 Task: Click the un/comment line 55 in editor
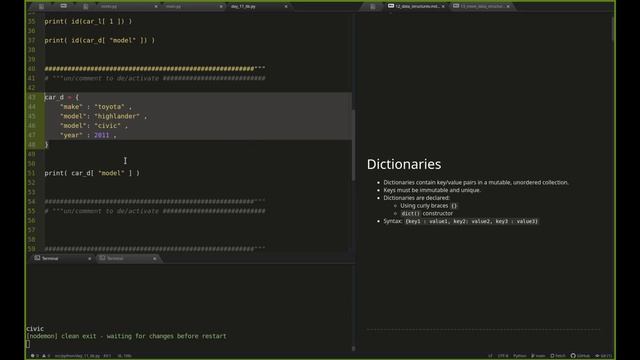click(155, 211)
